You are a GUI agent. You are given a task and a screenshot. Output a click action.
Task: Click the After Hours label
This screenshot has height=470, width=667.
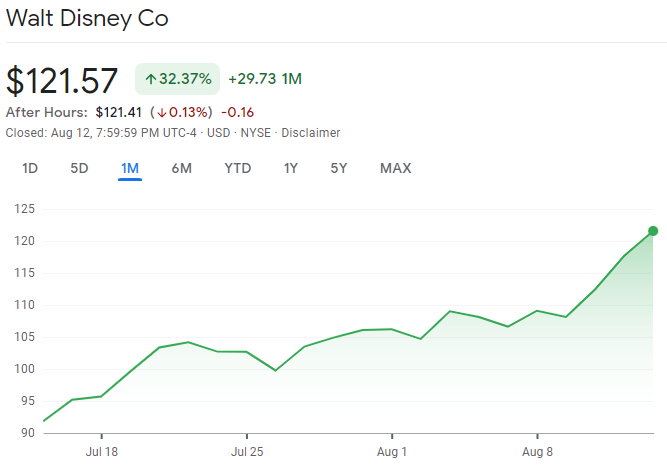(x=46, y=113)
